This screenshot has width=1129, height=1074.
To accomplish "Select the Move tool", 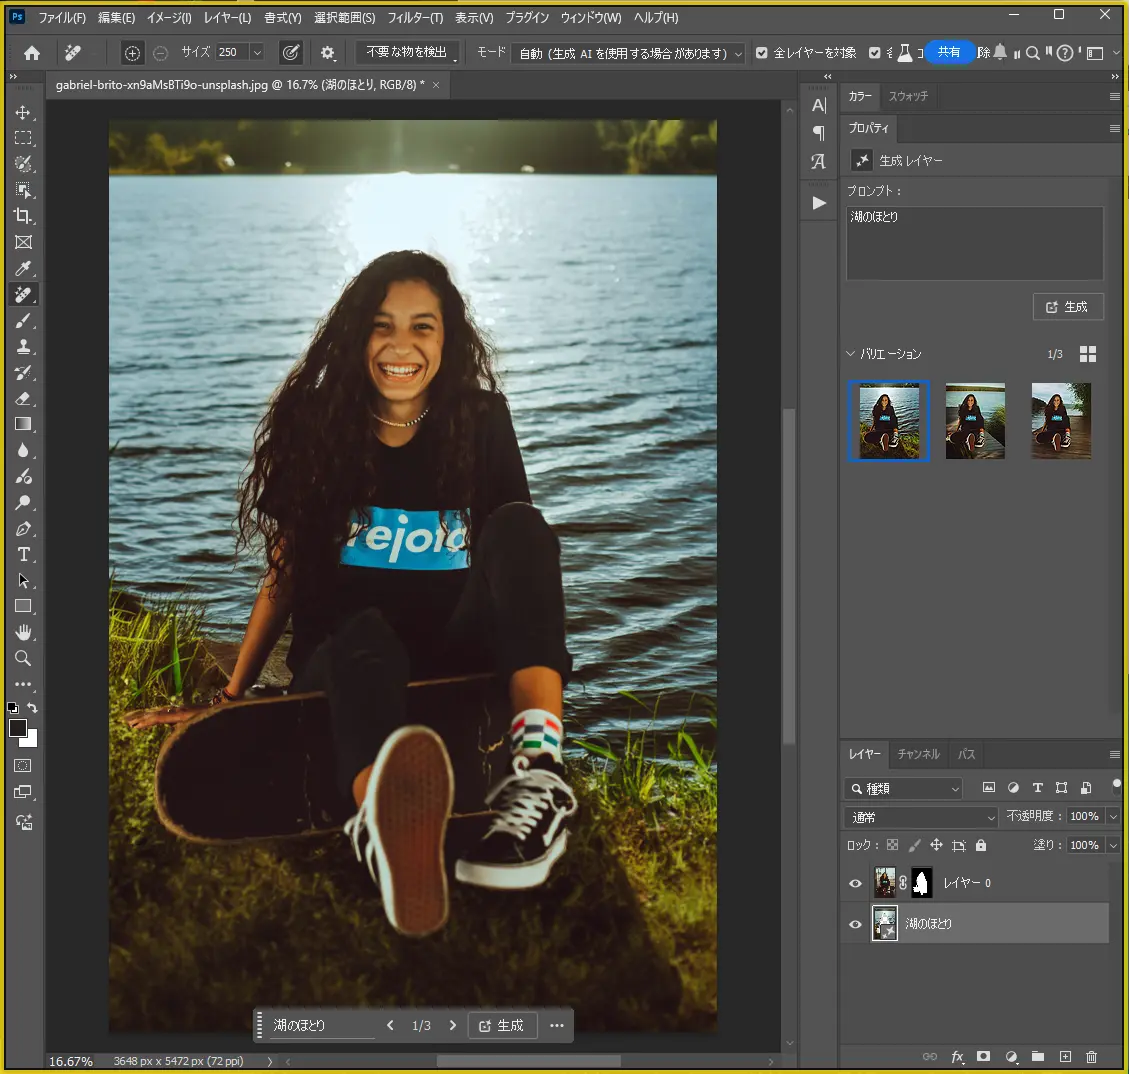I will click(23, 112).
